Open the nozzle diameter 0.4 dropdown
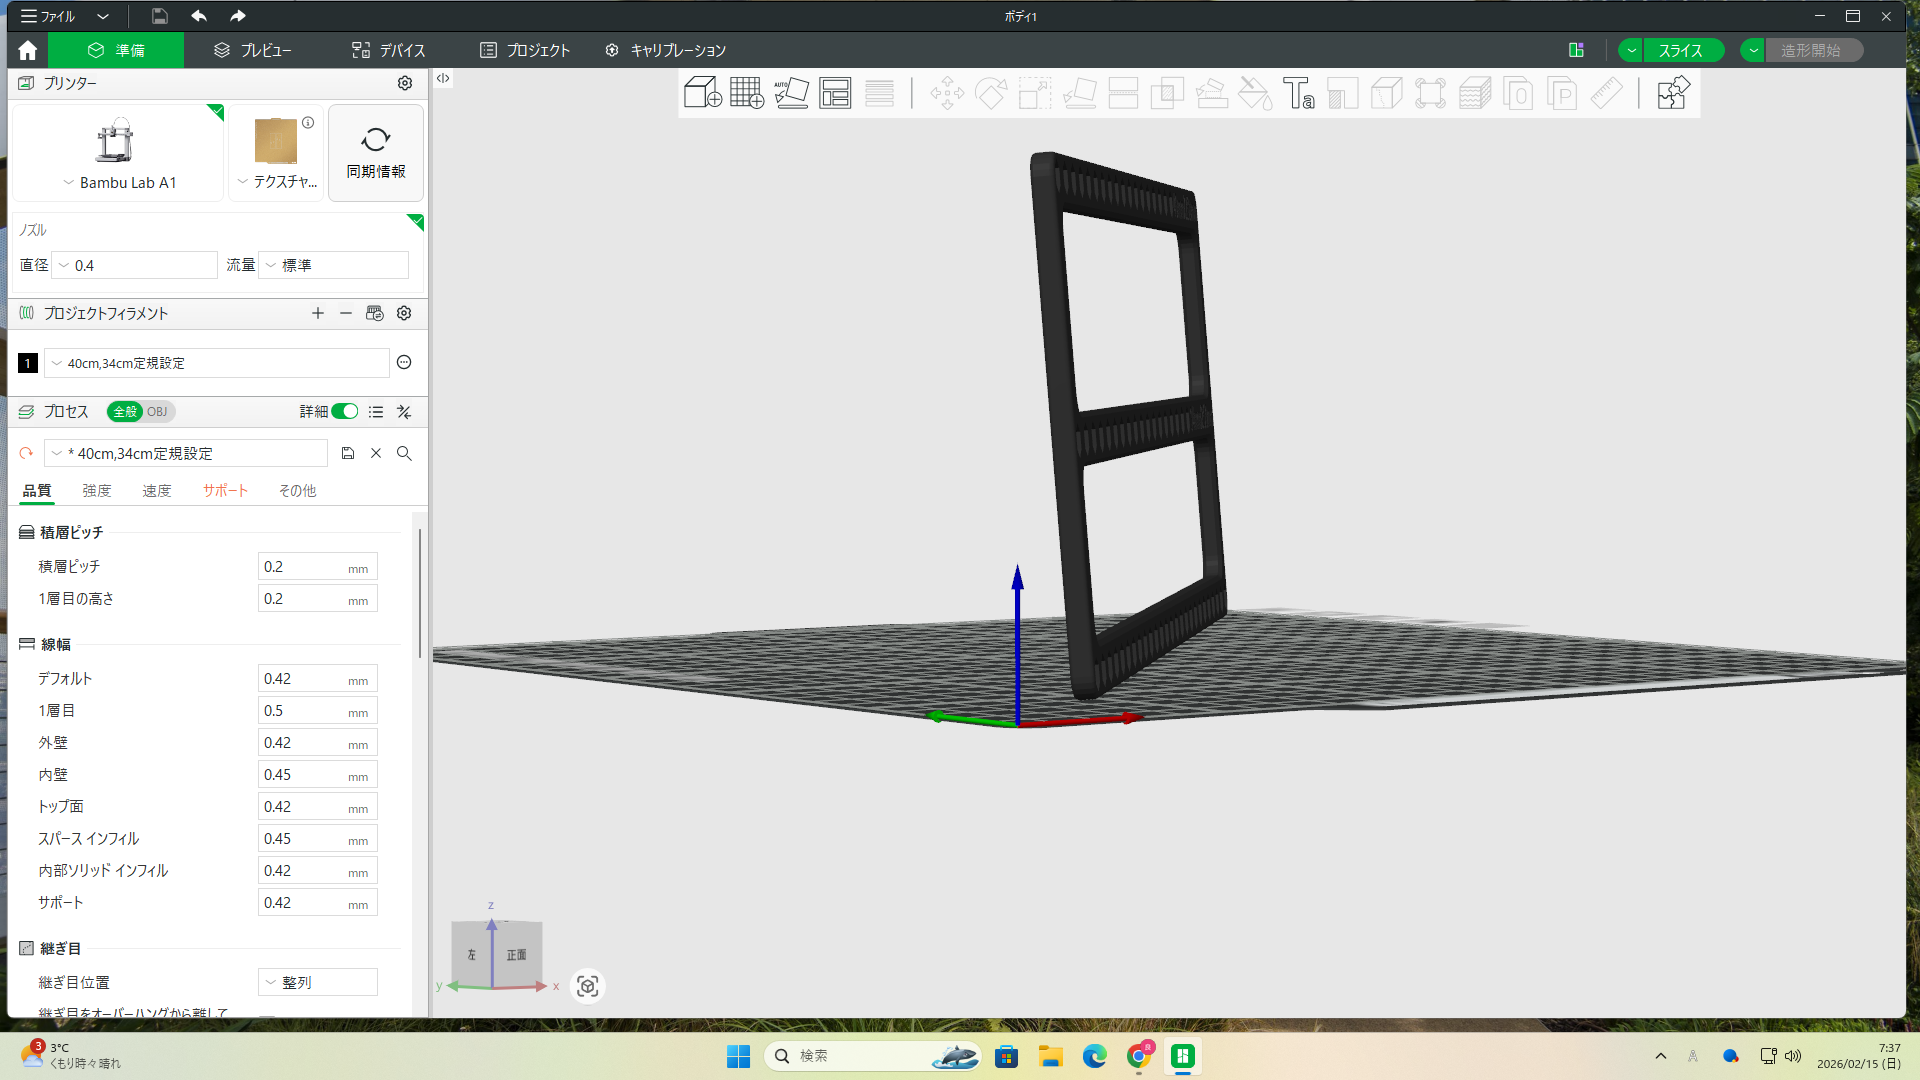 134,265
